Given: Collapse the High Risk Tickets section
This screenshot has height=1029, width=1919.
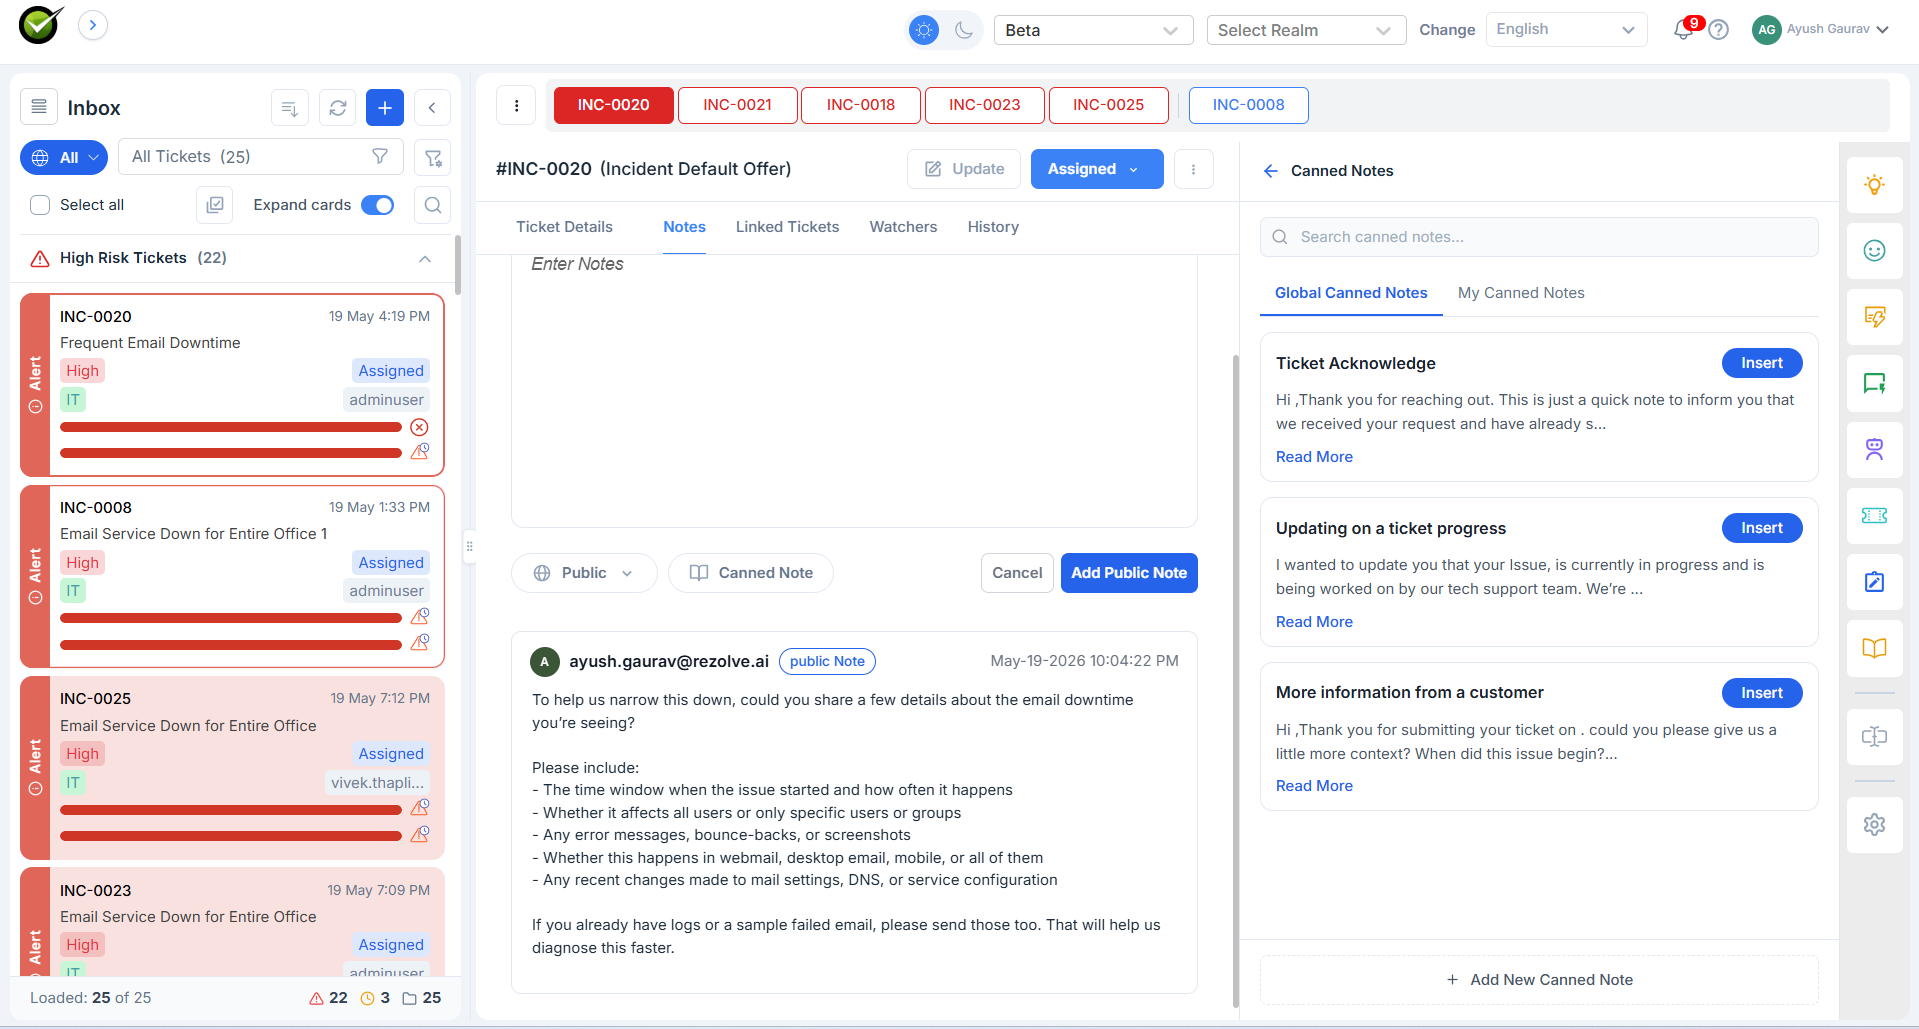Looking at the screenshot, I should click(x=425, y=258).
